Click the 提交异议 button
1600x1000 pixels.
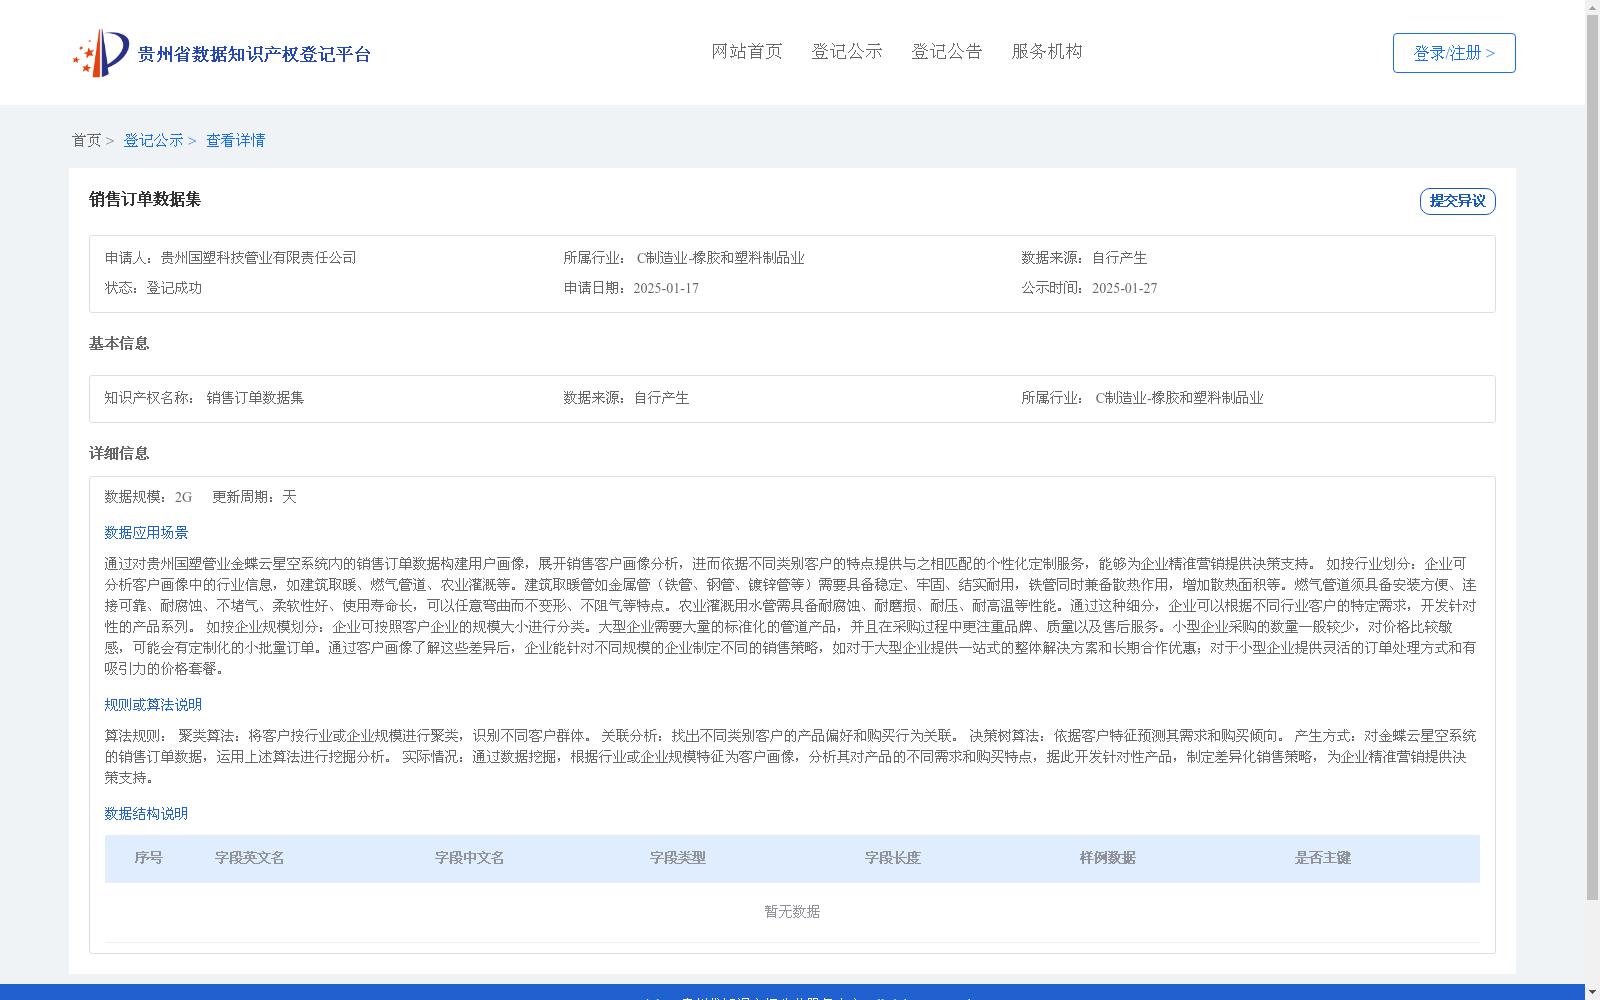pyautogui.click(x=1458, y=201)
